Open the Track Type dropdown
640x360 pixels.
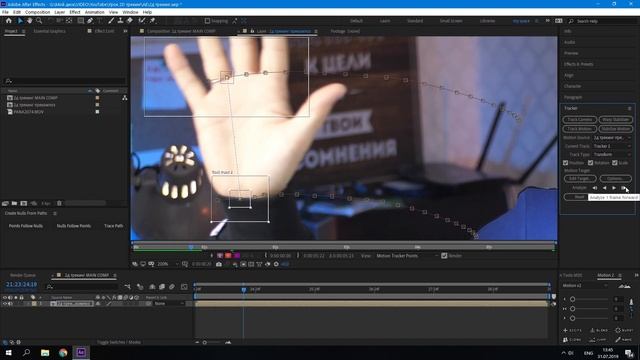[x=612, y=155]
